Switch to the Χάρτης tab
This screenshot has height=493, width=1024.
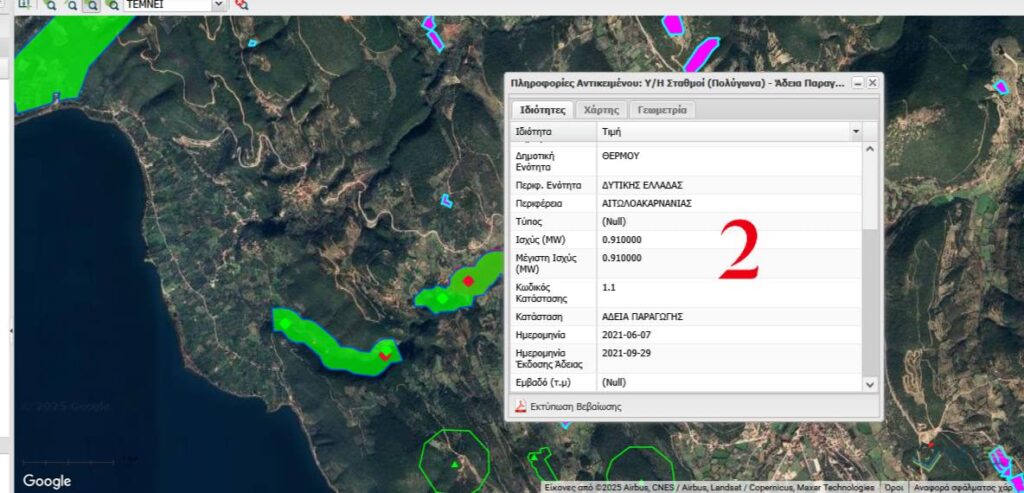(601, 110)
